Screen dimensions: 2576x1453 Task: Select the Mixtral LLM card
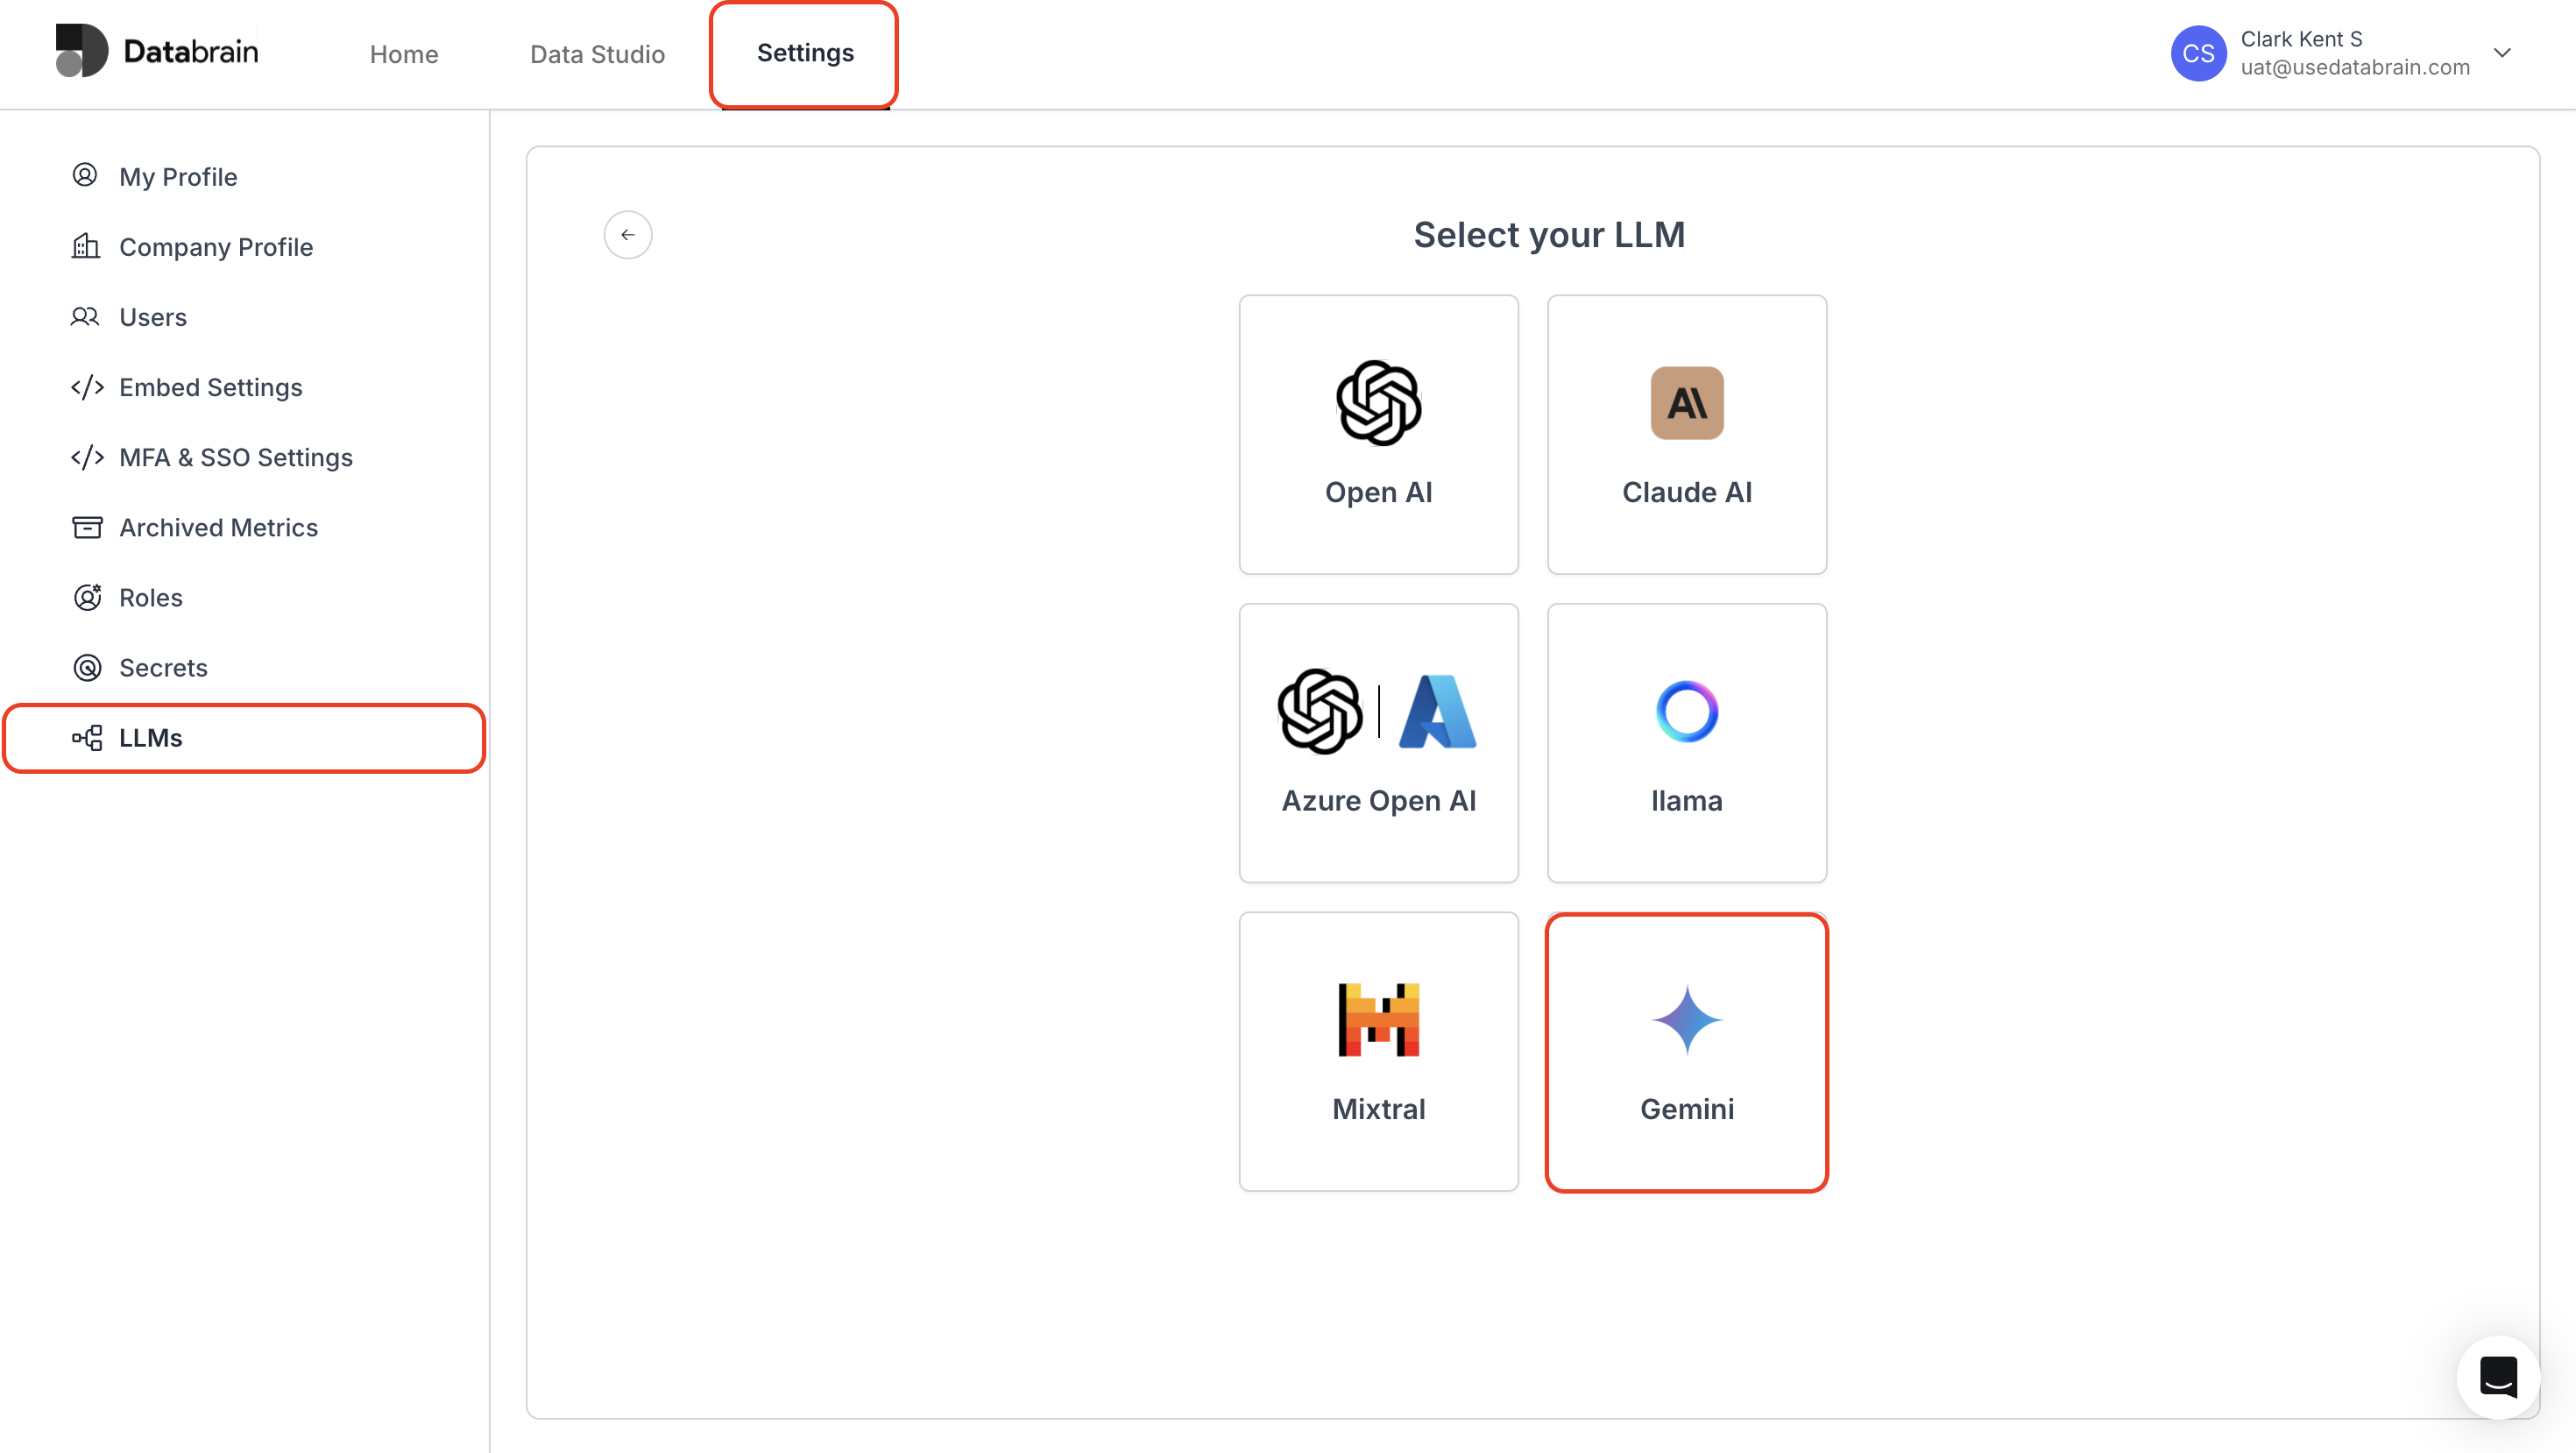1378,1050
